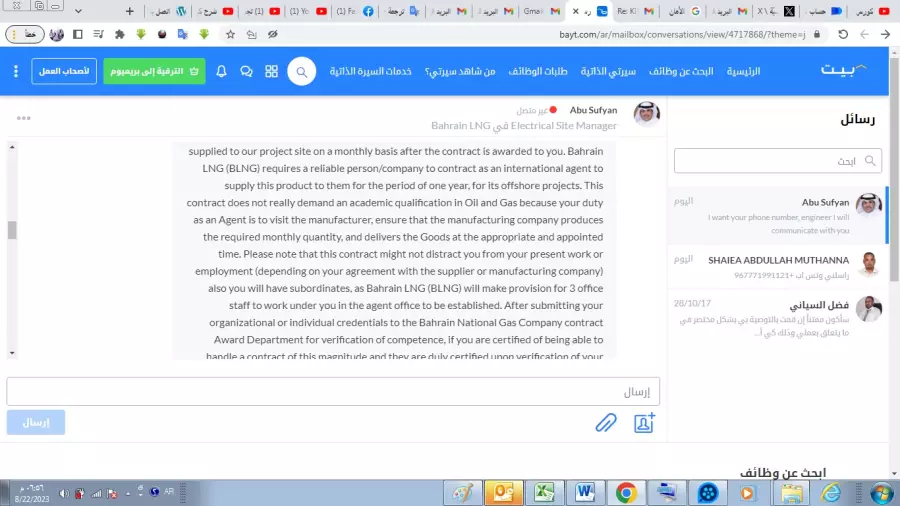Image resolution: width=900 pixels, height=506 pixels.
Task: Open the apps grid icon in Bayt header
Action: [x=271, y=71]
